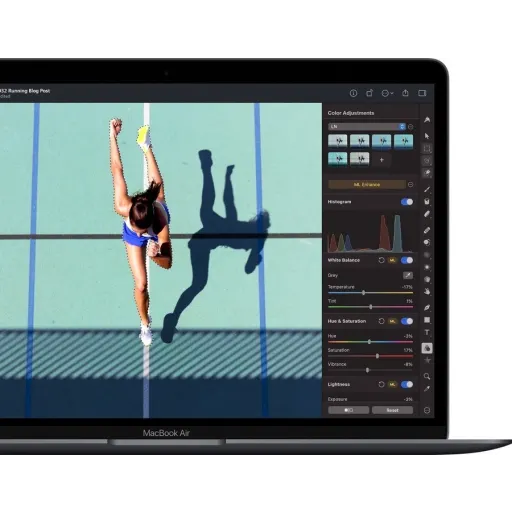Toggle the Histogram switch
The width and height of the screenshot is (512, 512).
coord(407,202)
